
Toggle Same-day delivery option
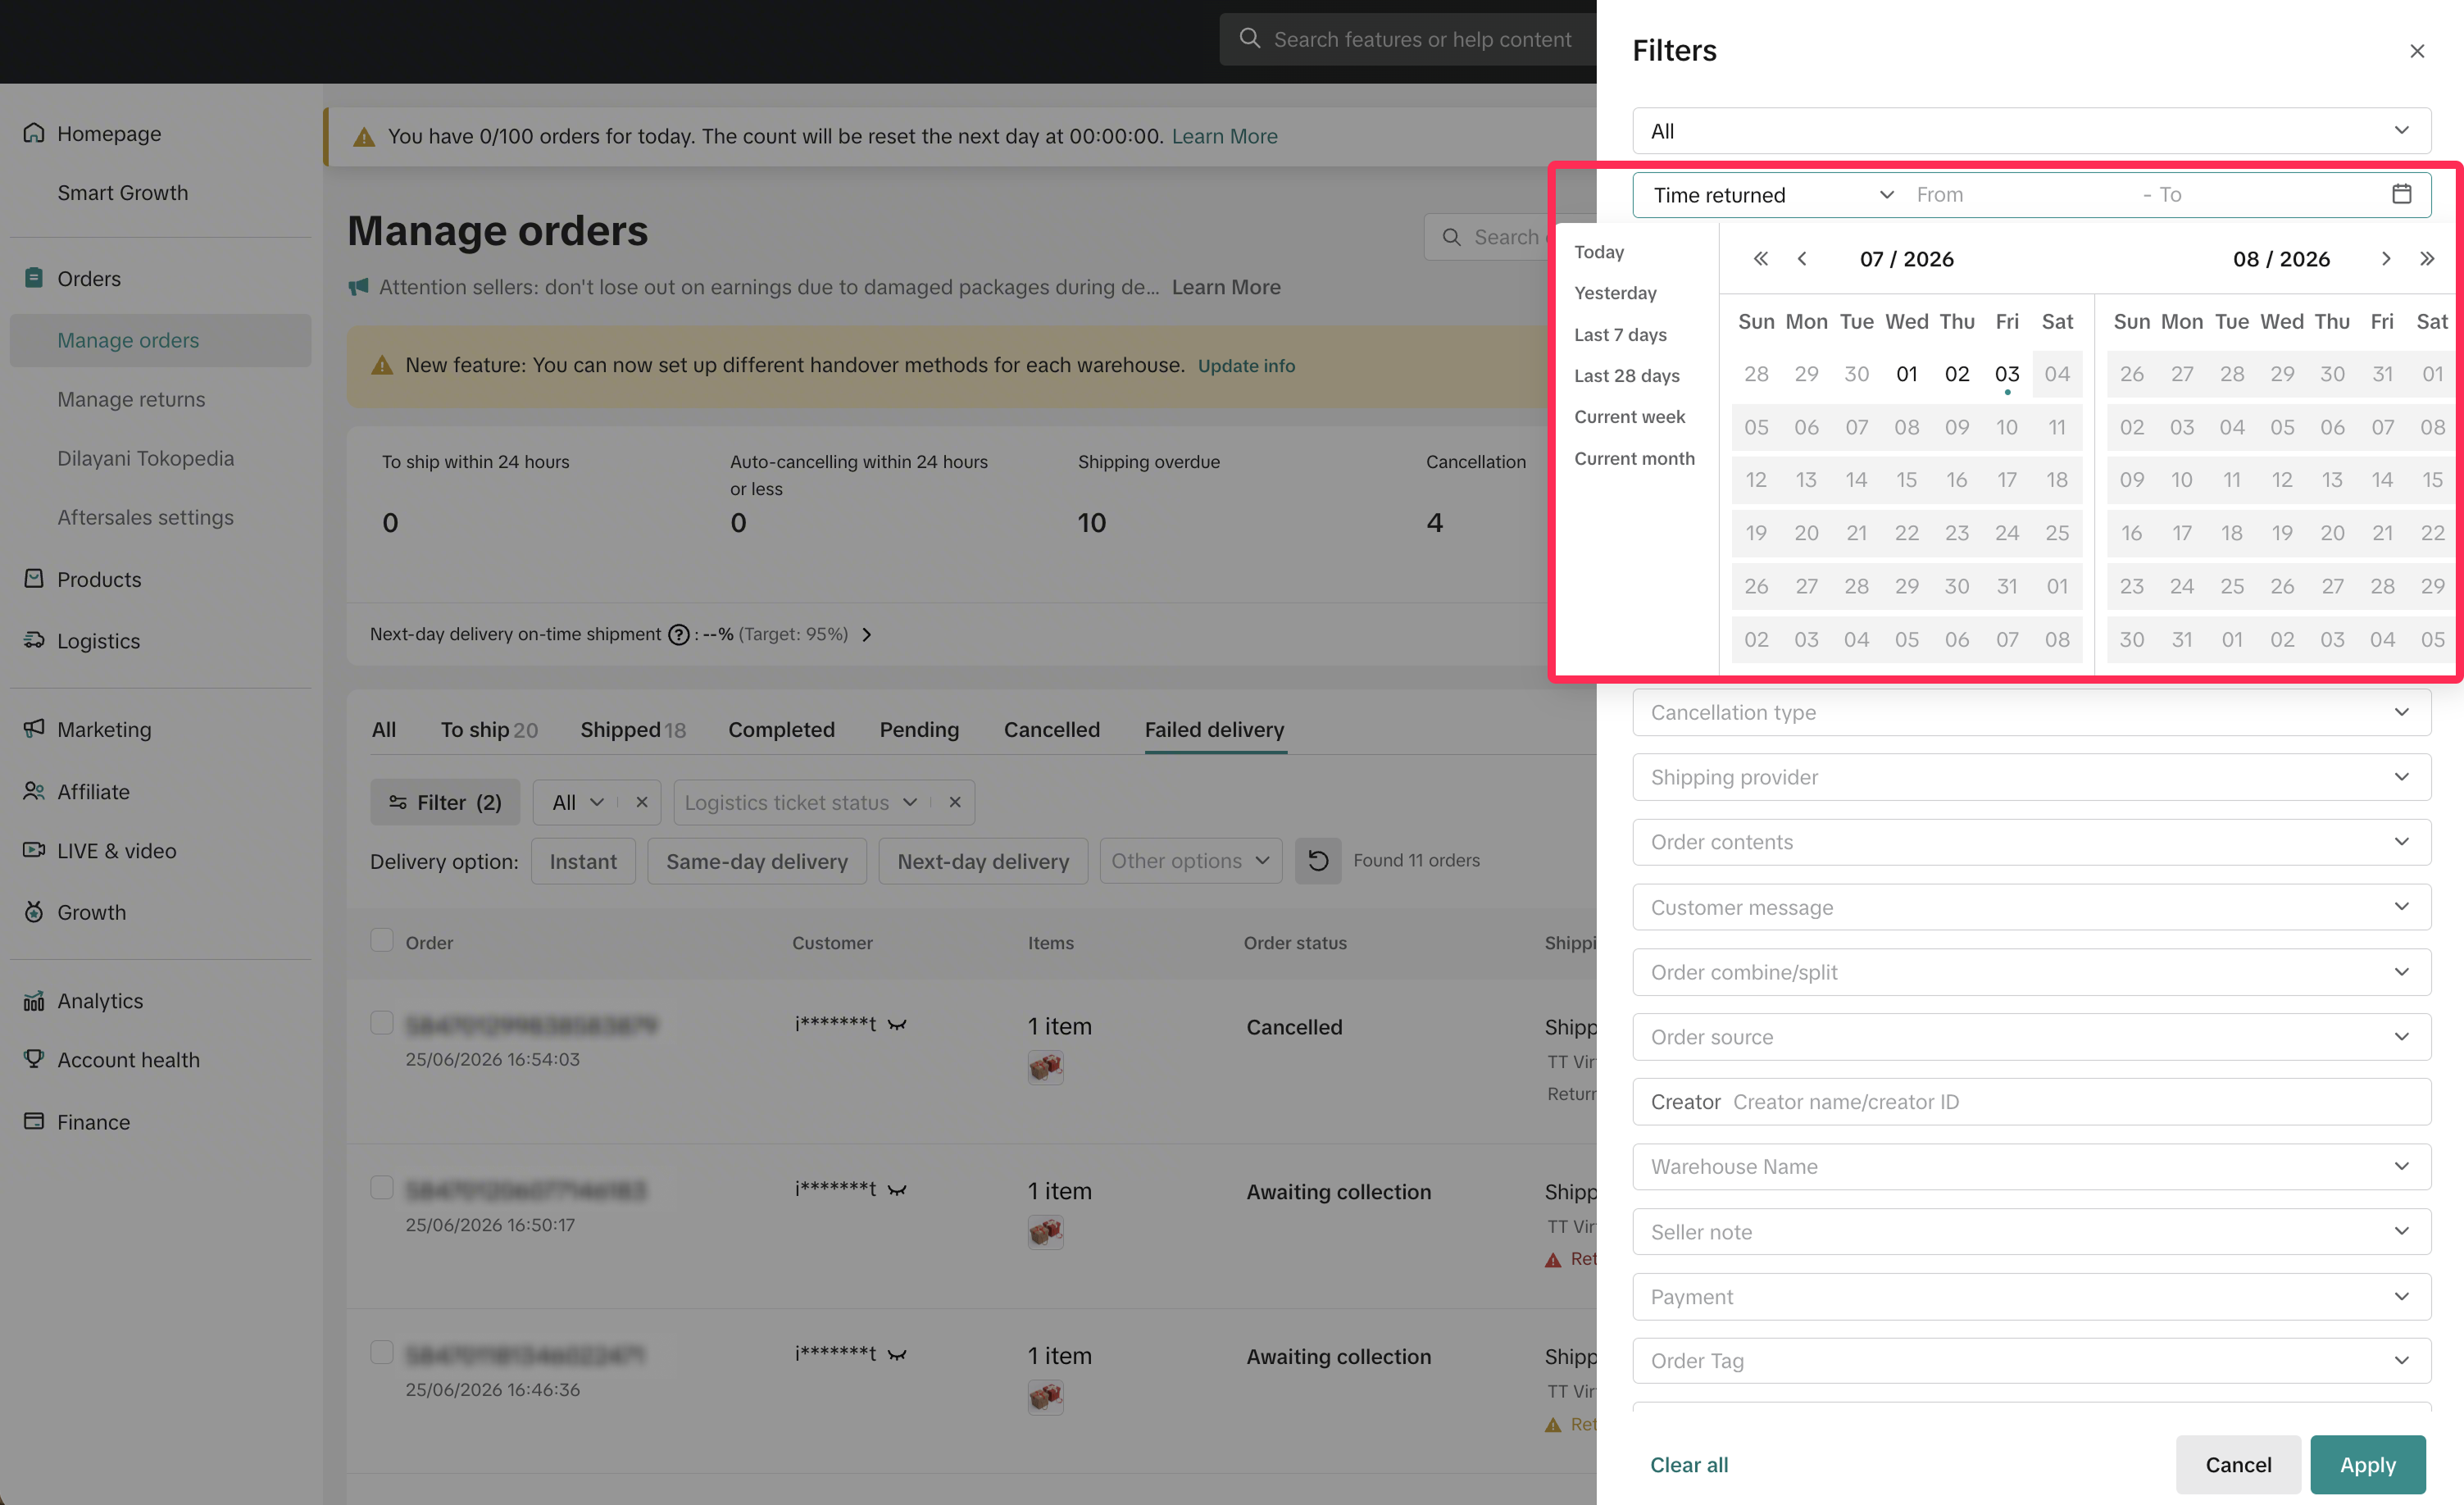pos(757,861)
